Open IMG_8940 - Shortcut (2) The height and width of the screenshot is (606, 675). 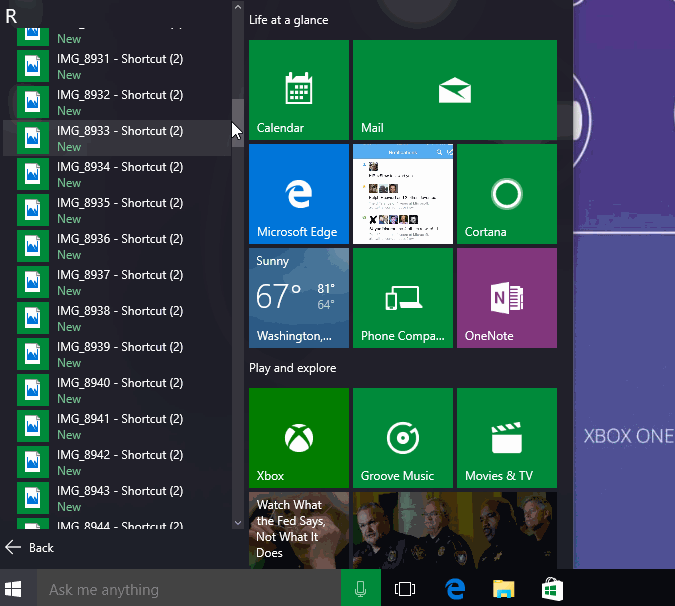(117, 390)
